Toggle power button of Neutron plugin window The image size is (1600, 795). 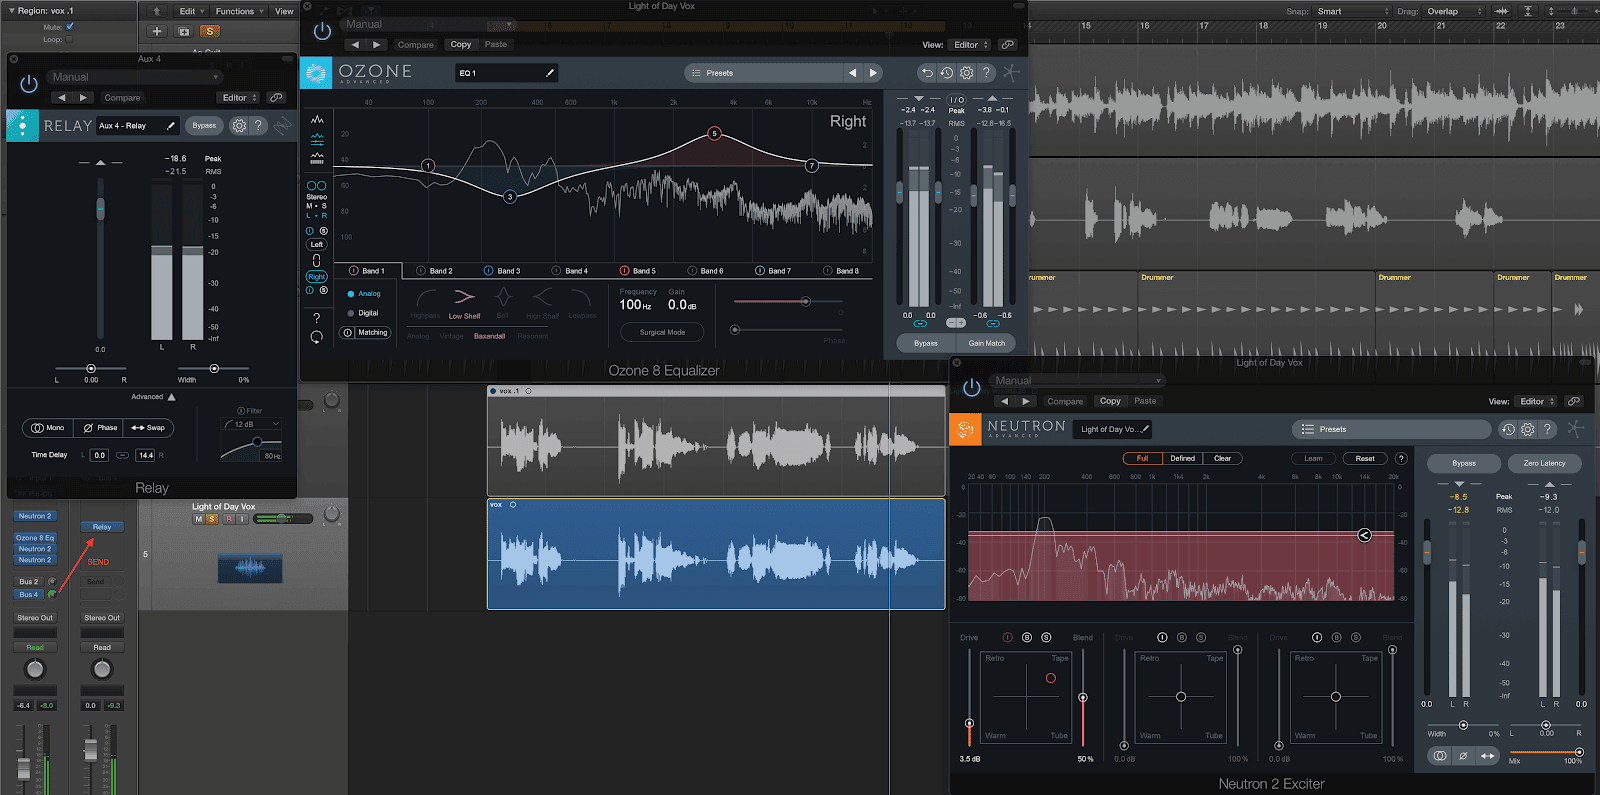coord(971,387)
